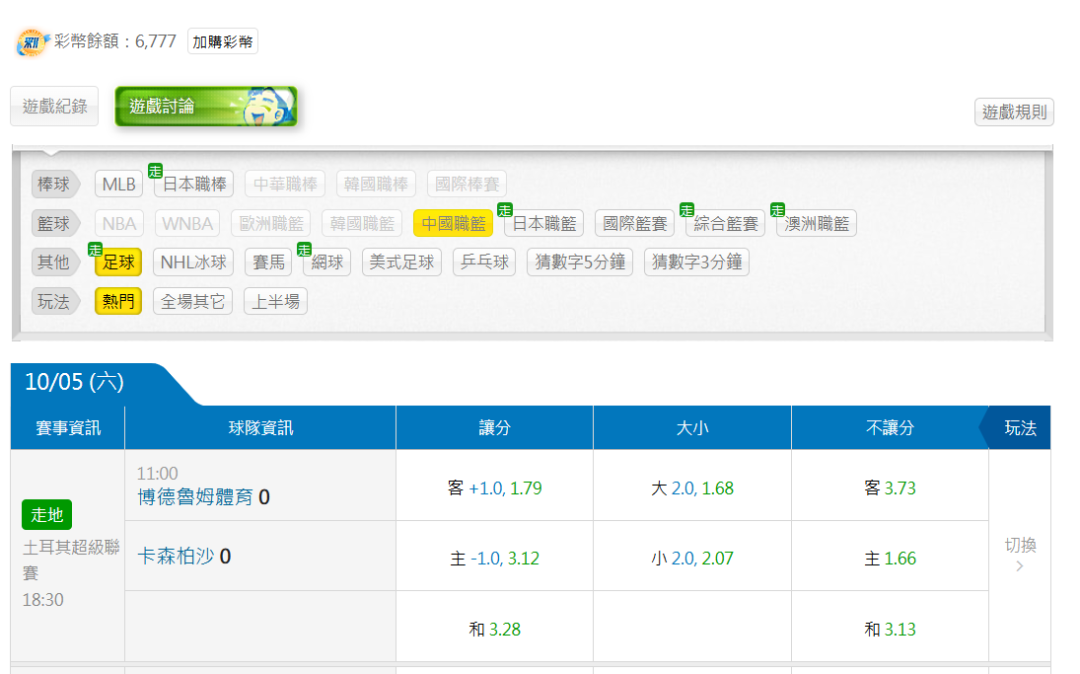Select 日本職棒 league filter
Viewport: 1080px width, 674px height.
click(195, 185)
